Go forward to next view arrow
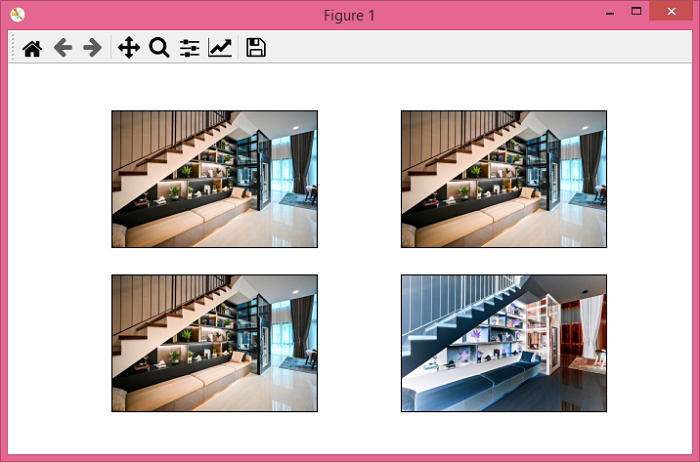700x462 pixels. pos(92,48)
